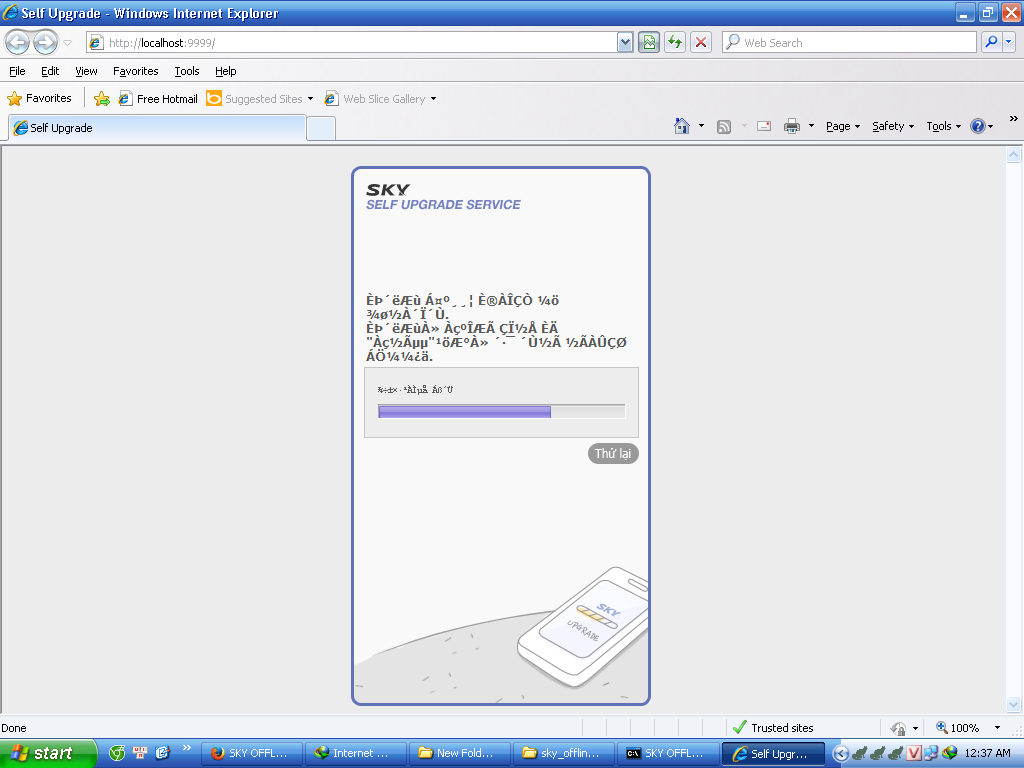Click the Compatibility View icon
Screen dimensions: 1024x768
pyautogui.click(x=649, y=42)
